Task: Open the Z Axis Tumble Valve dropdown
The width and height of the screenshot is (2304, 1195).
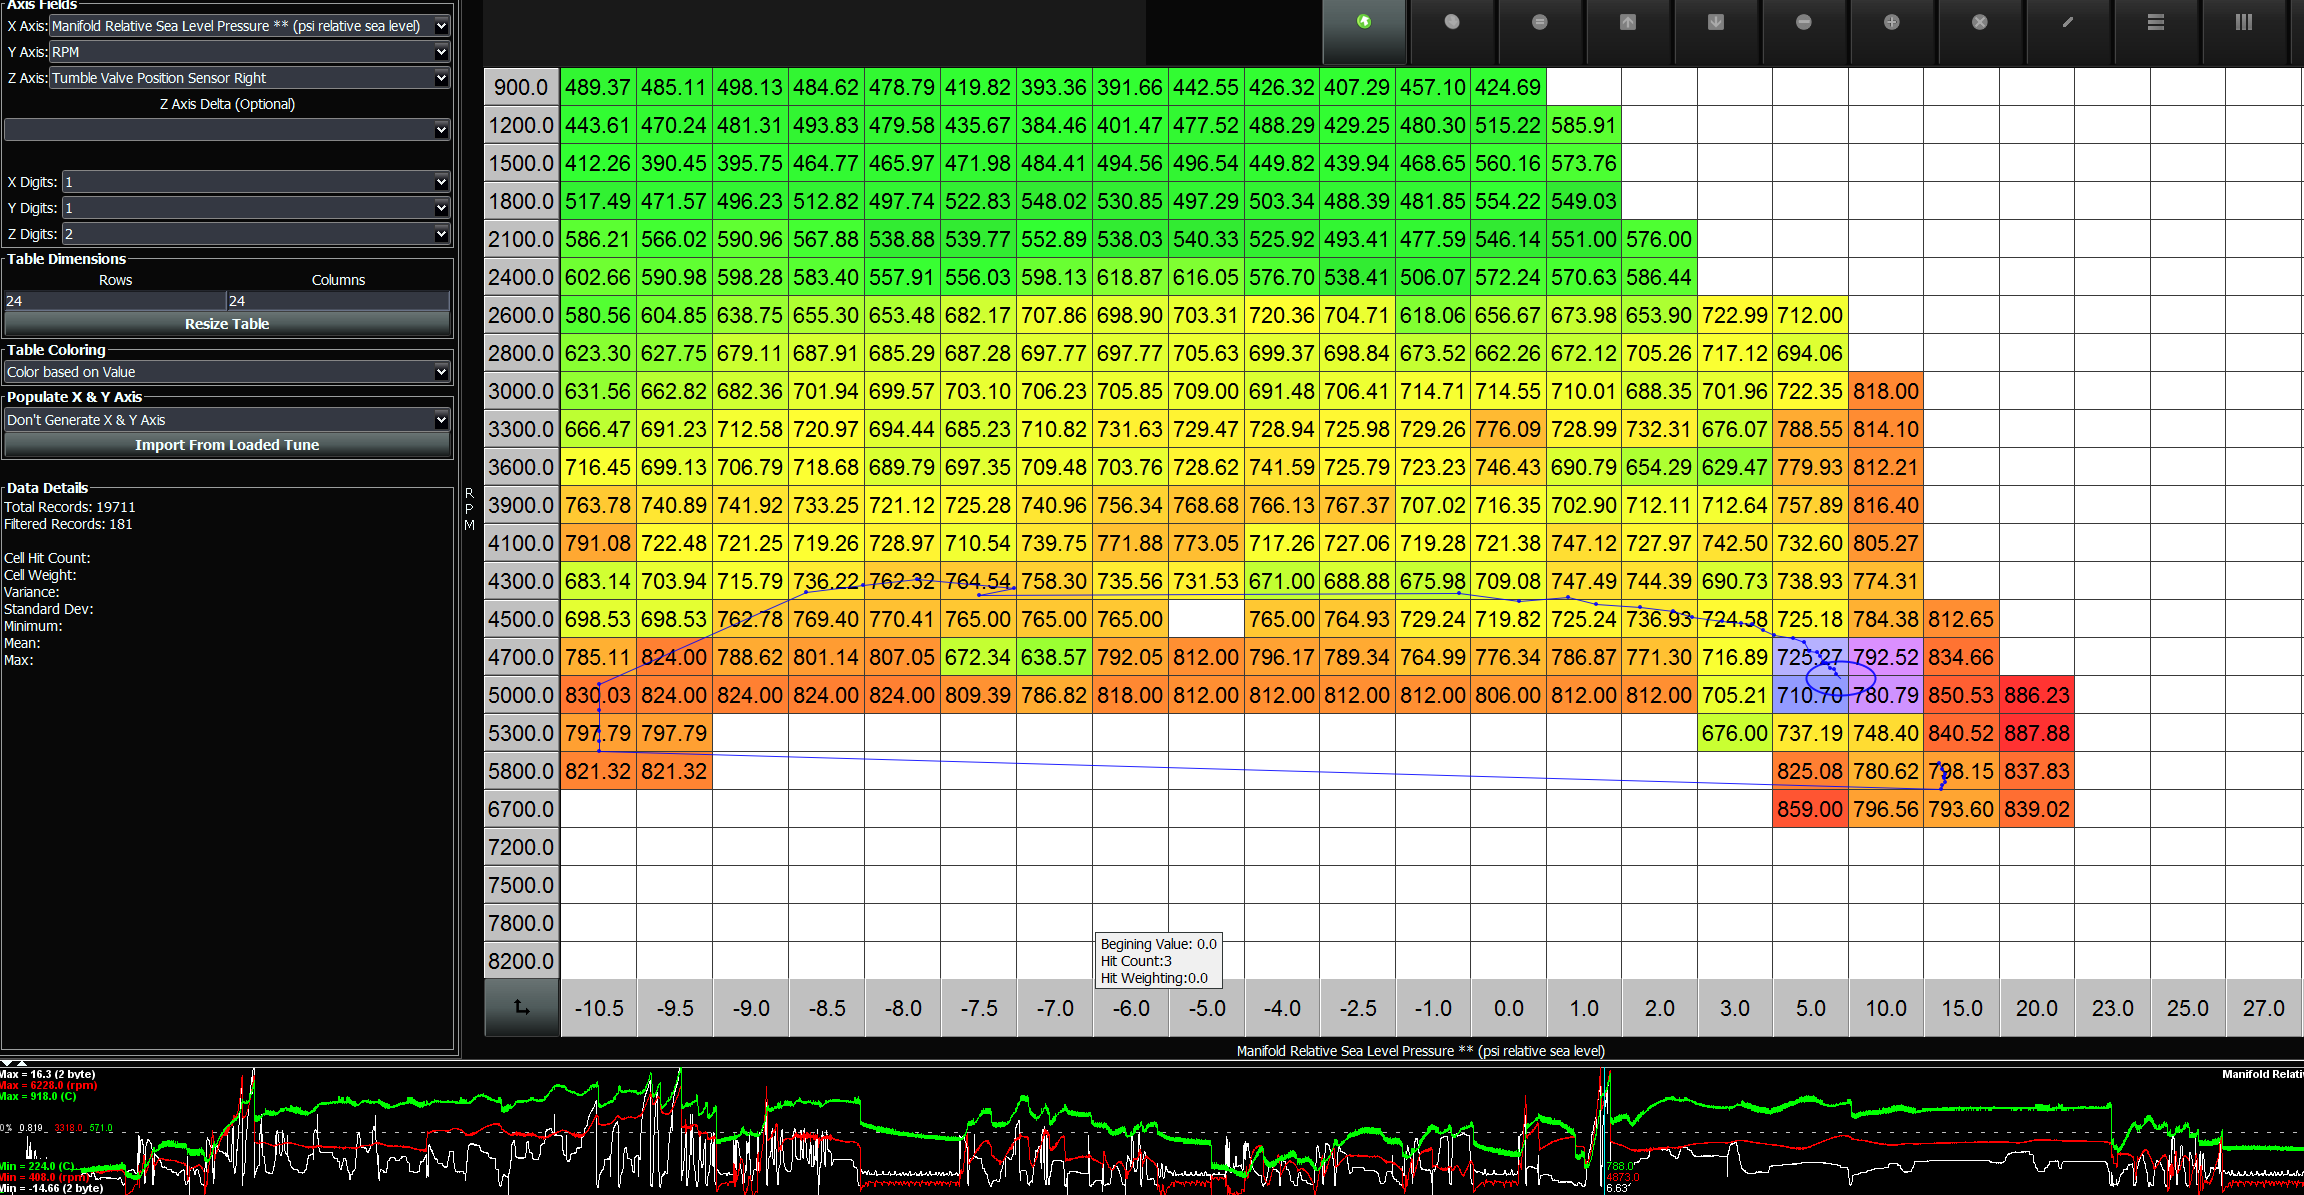Action: point(441,78)
